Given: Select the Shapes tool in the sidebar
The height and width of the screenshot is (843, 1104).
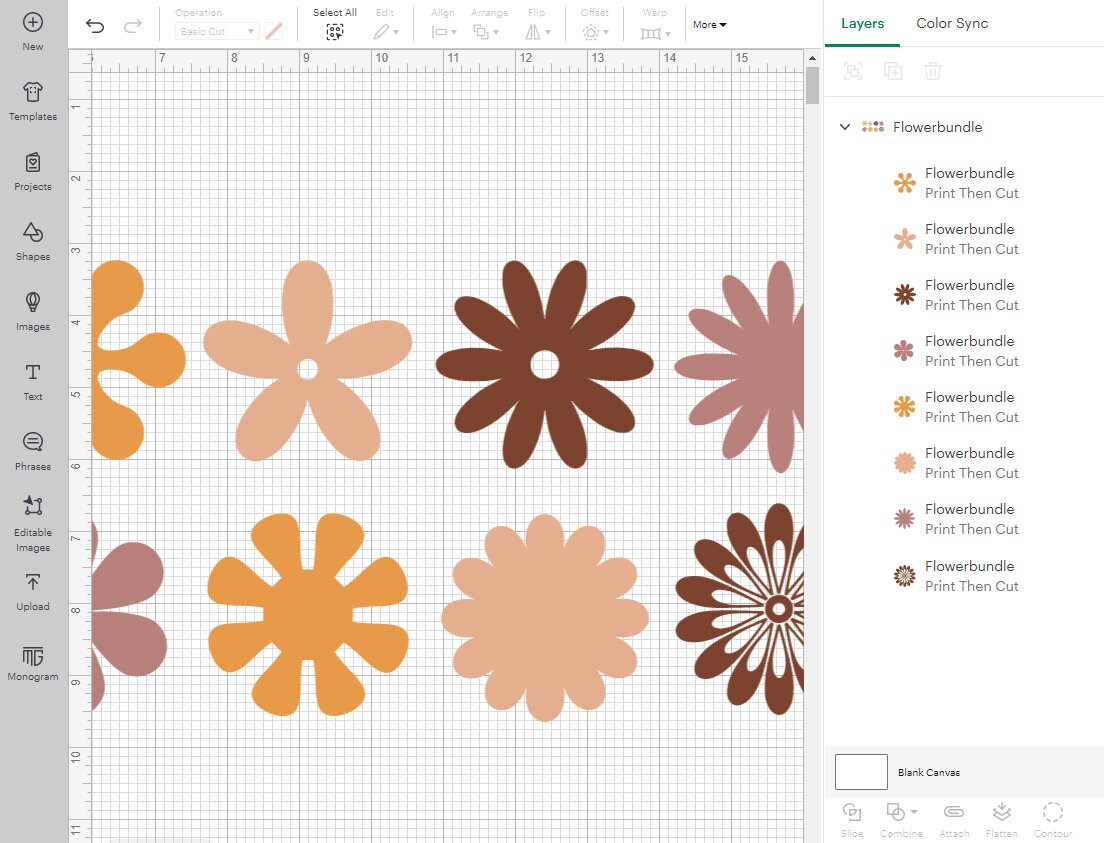Looking at the screenshot, I should coord(32,242).
